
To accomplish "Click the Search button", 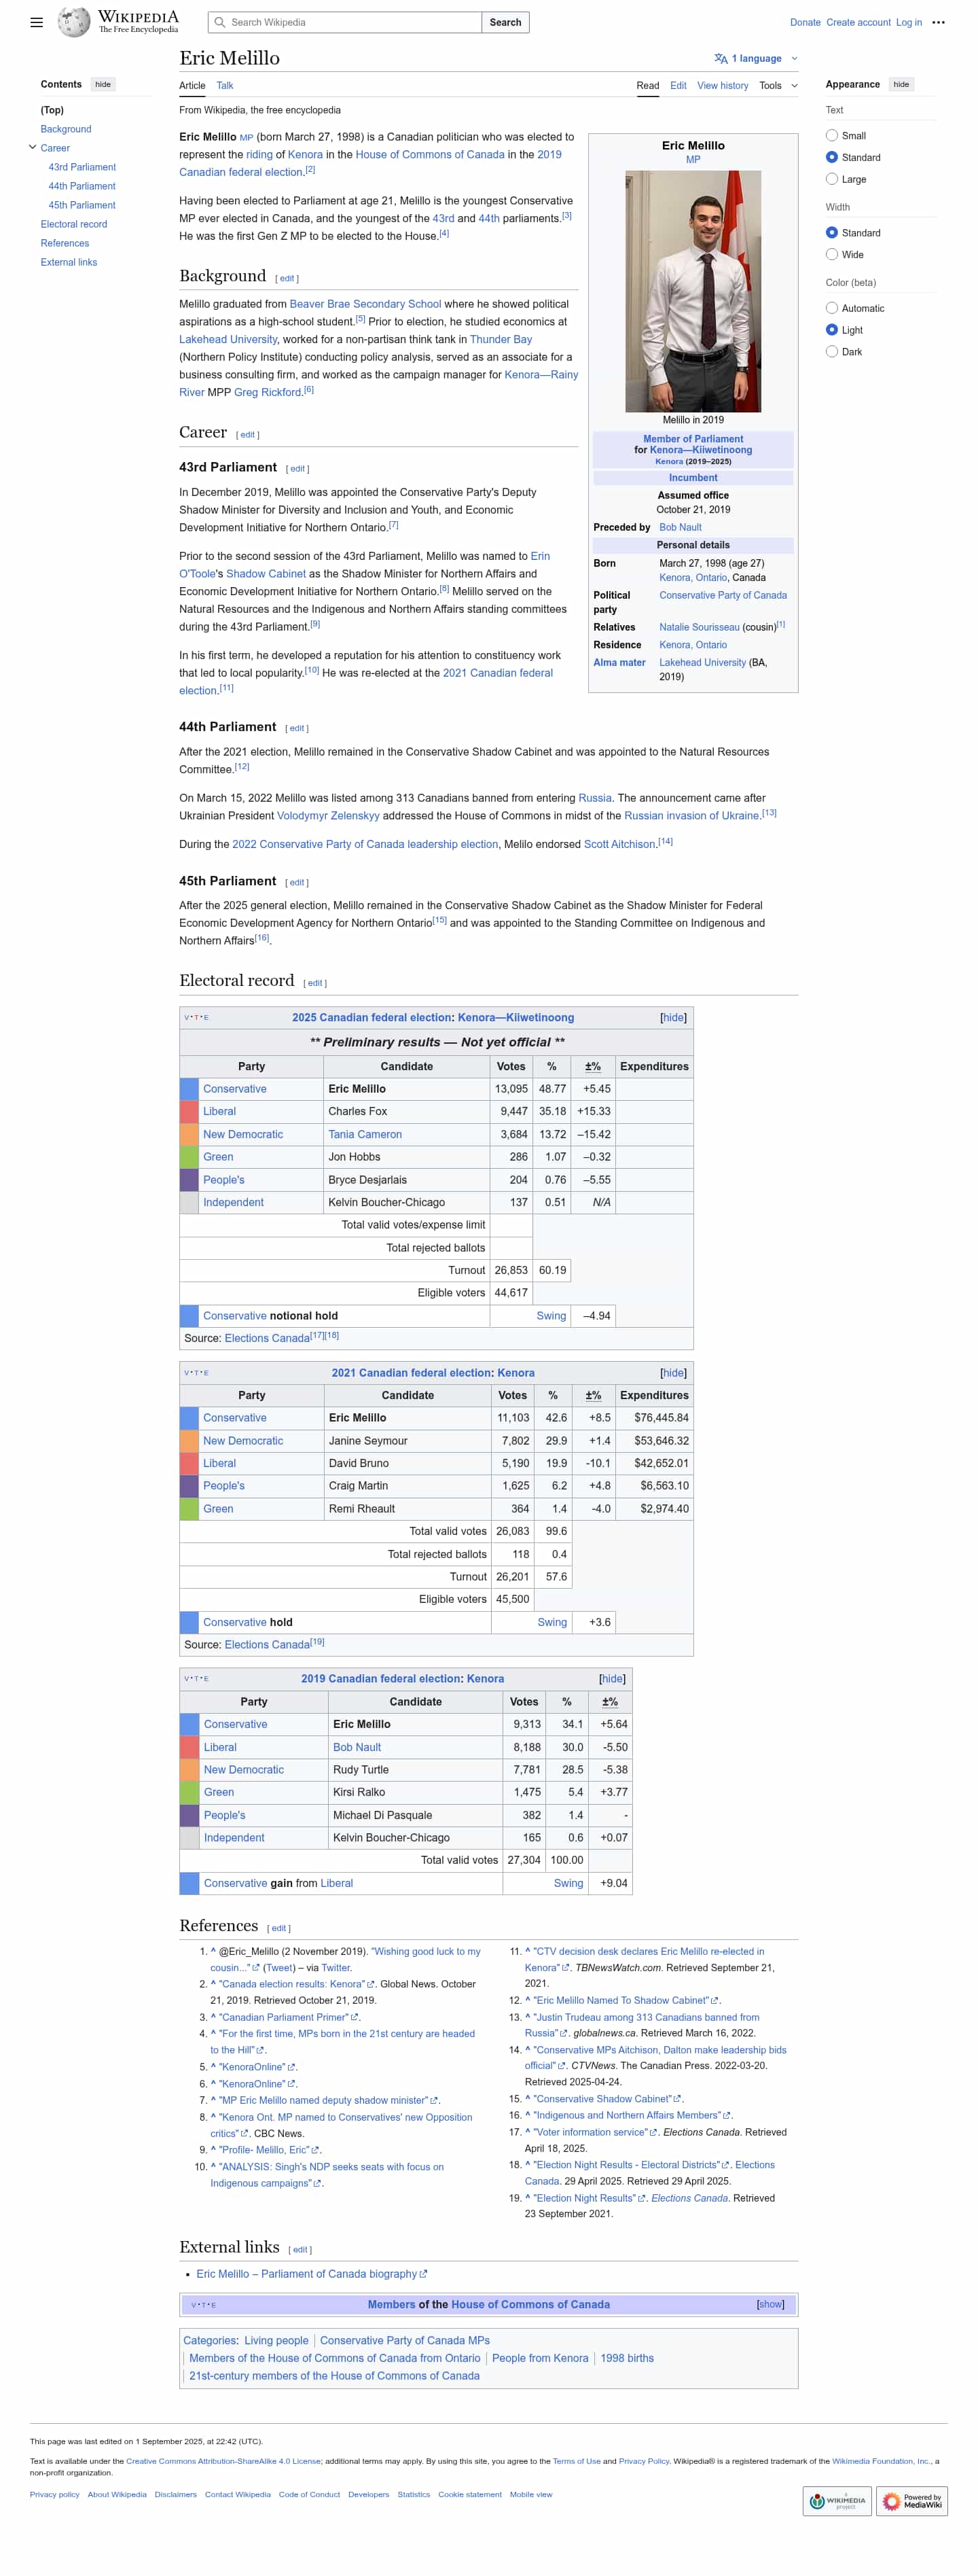I will [505, 22].
